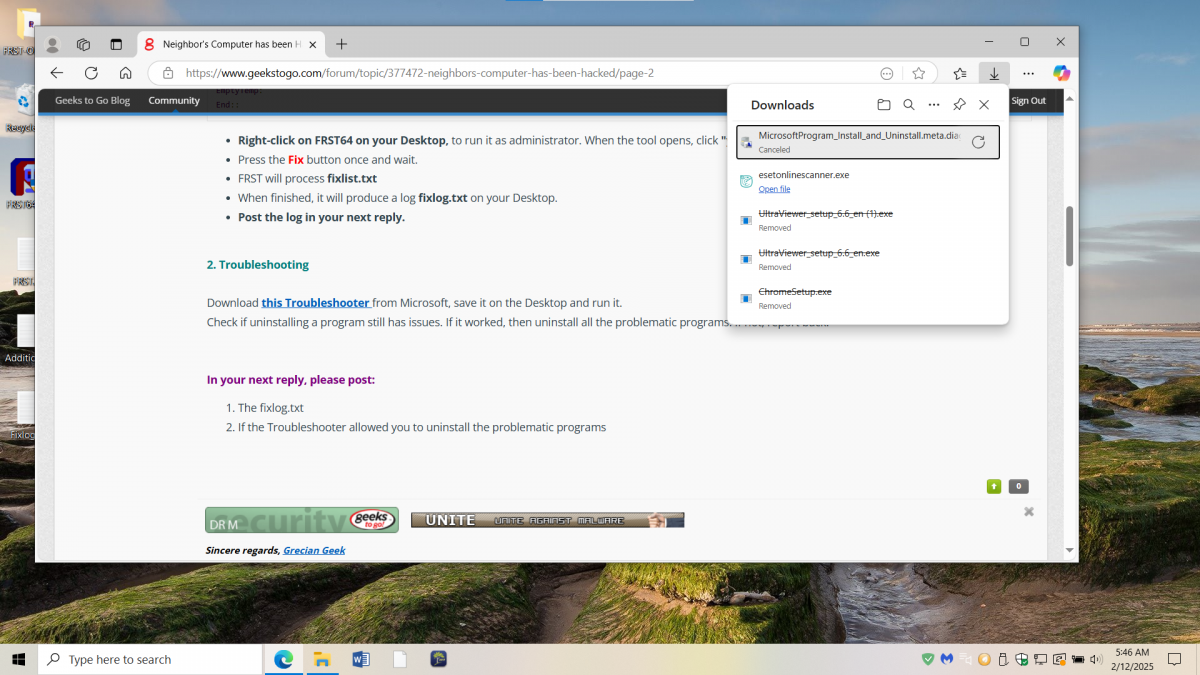Open the address bar page options icon
The image size is (1200, 675).
click(887, 73)
